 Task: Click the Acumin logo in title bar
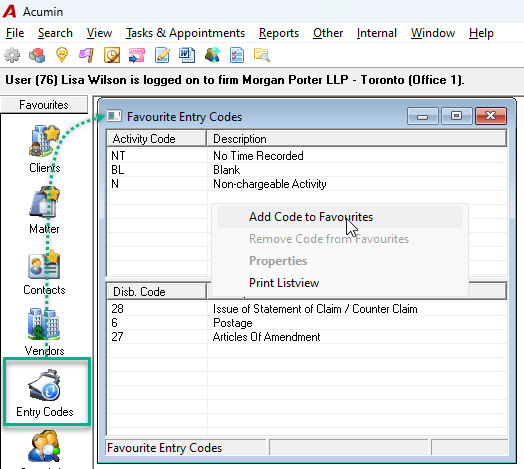(9, 11)
